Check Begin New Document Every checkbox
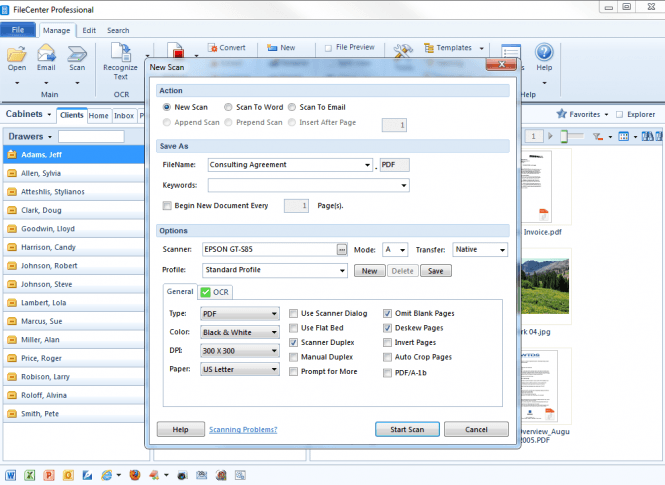Image resolution: width=665 pixels, height=485 pixels. 167,206
